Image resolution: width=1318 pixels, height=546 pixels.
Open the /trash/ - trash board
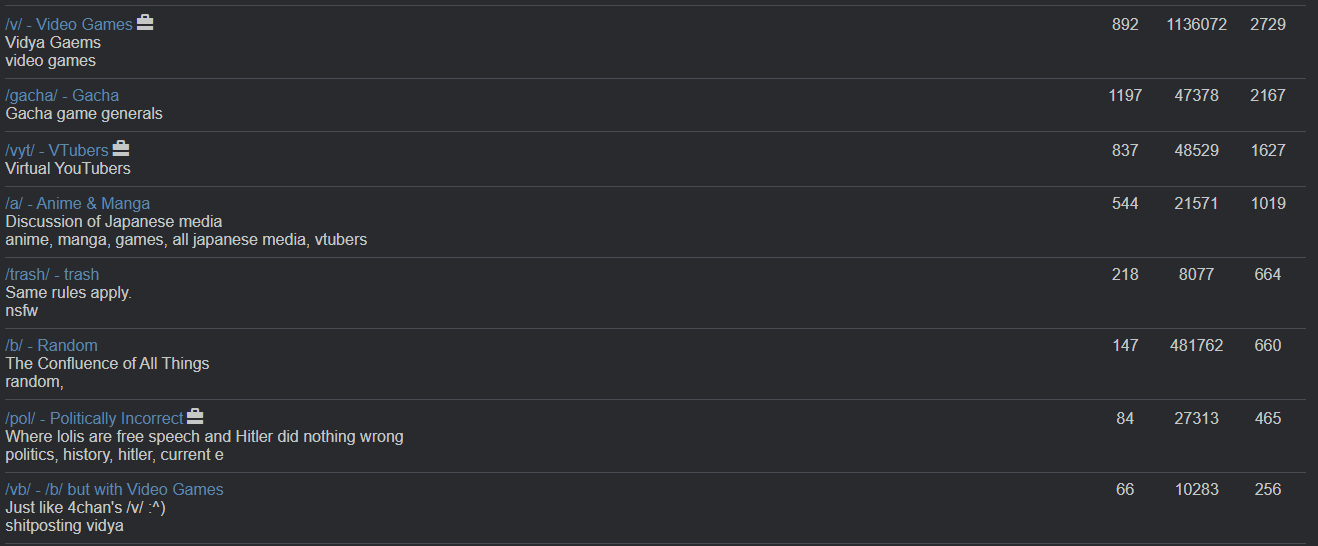point(52,275)
